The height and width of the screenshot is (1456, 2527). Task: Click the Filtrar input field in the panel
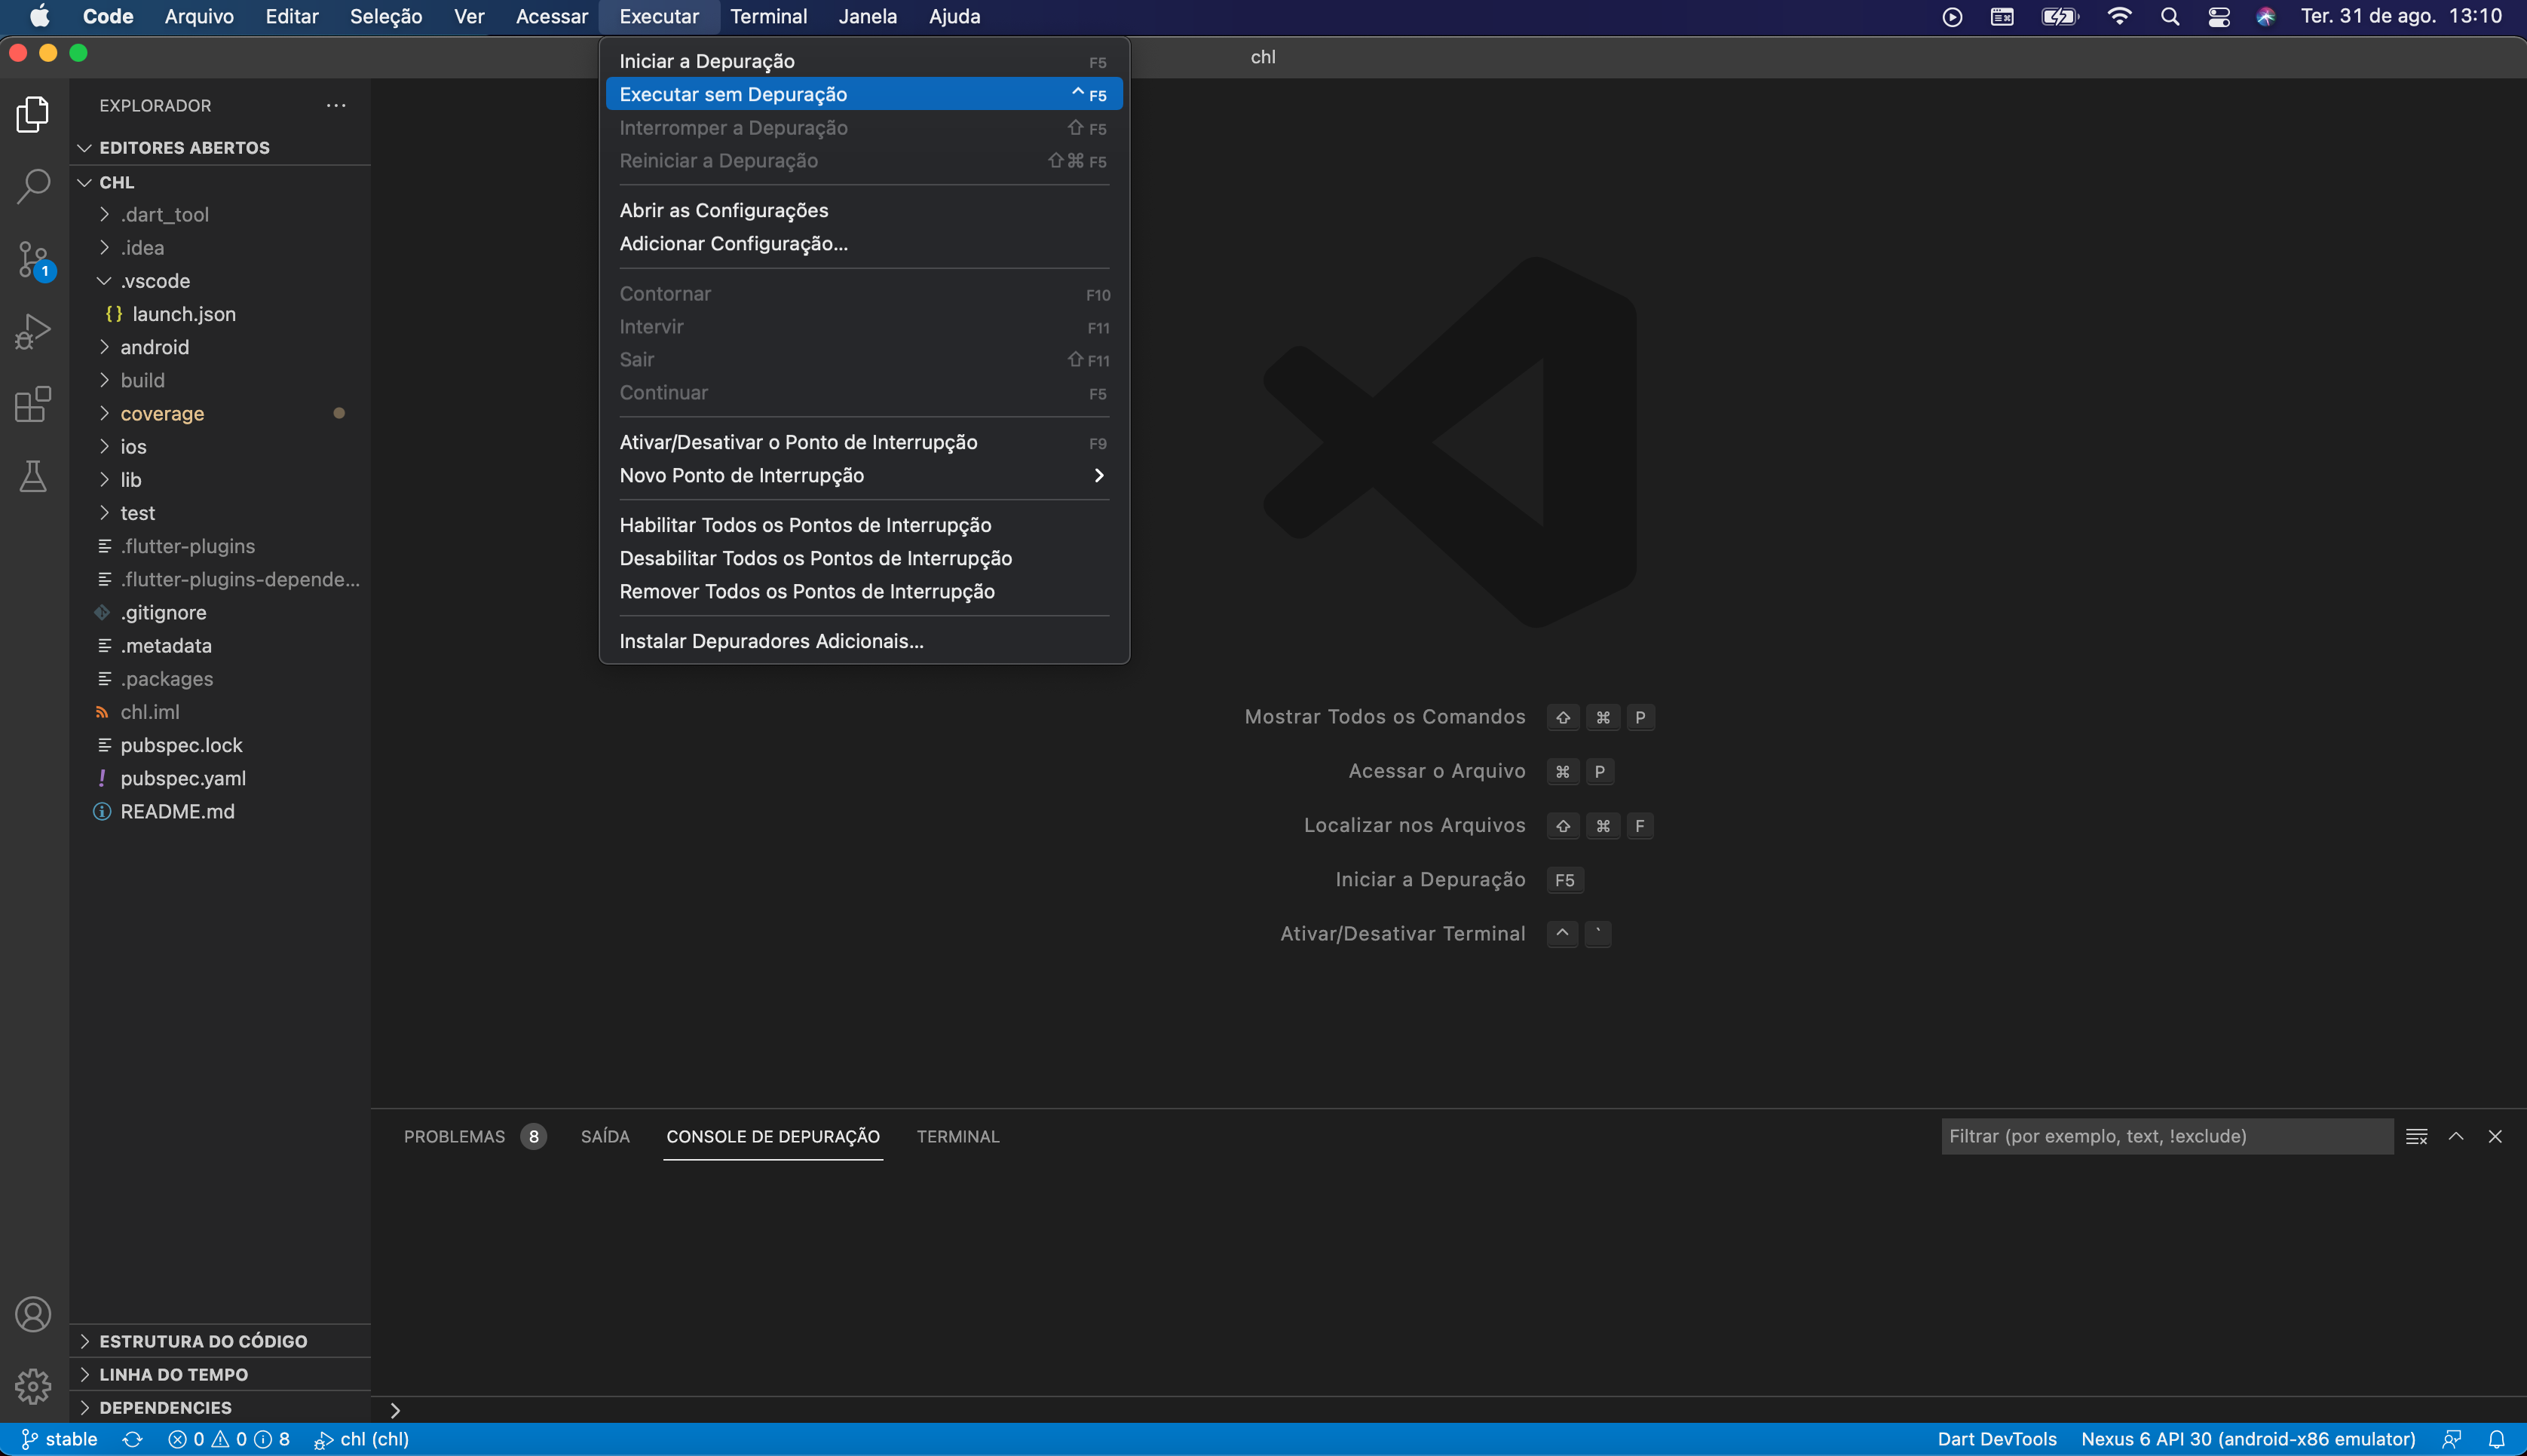(2165, 1136)
